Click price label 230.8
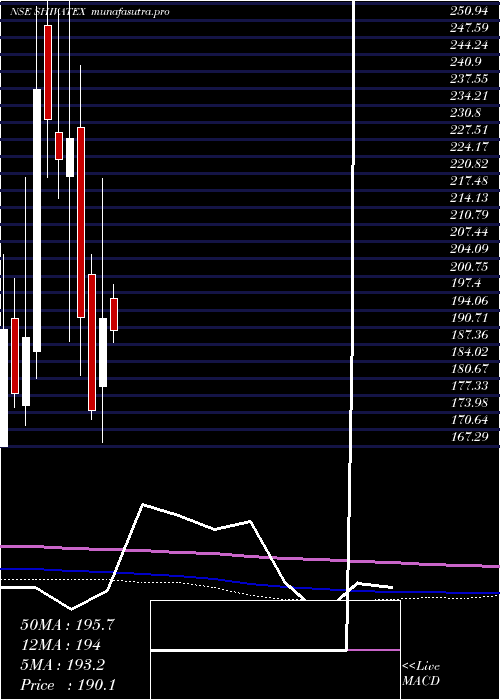Viewport: 500px width, 700px height. (465, 112)
